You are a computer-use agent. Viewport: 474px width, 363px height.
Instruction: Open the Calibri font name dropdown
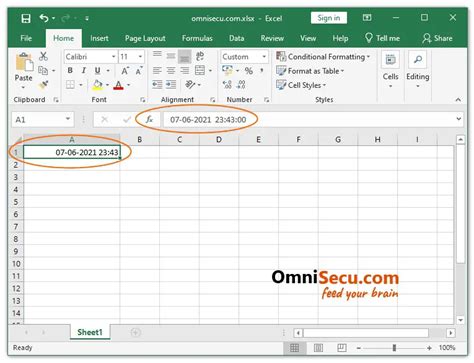pos(114,57)
